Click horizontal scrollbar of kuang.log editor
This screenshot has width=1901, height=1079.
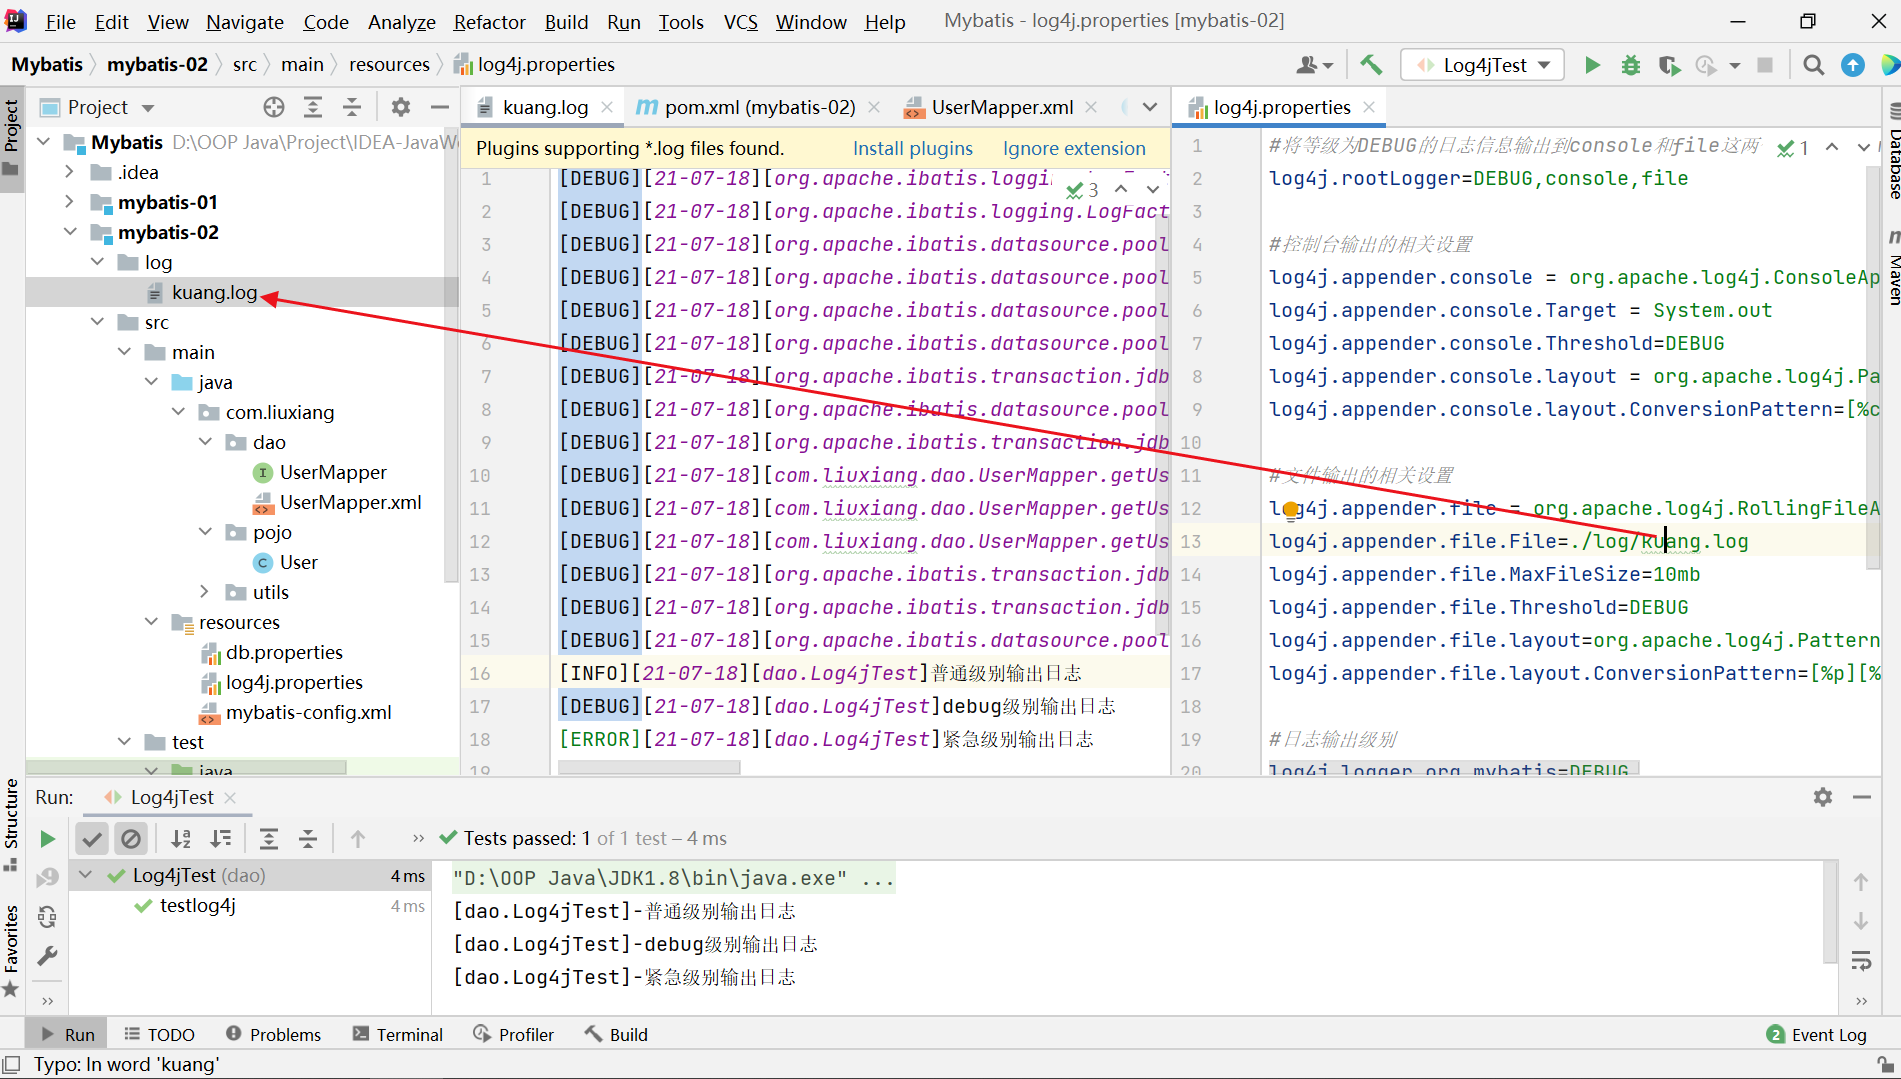pos(649,768)
